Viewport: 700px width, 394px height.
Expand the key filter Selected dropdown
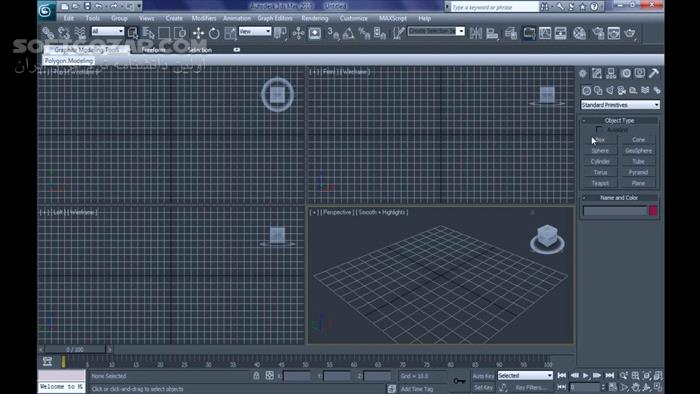525,376
